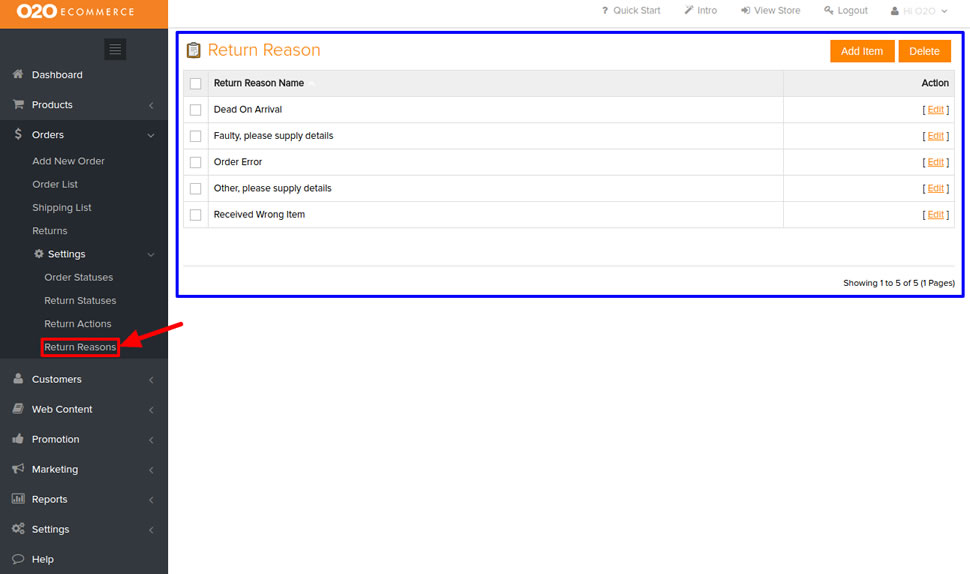Click the bottom Settings cogs icon
Screen dimensions: 970x574
[18, 529]
